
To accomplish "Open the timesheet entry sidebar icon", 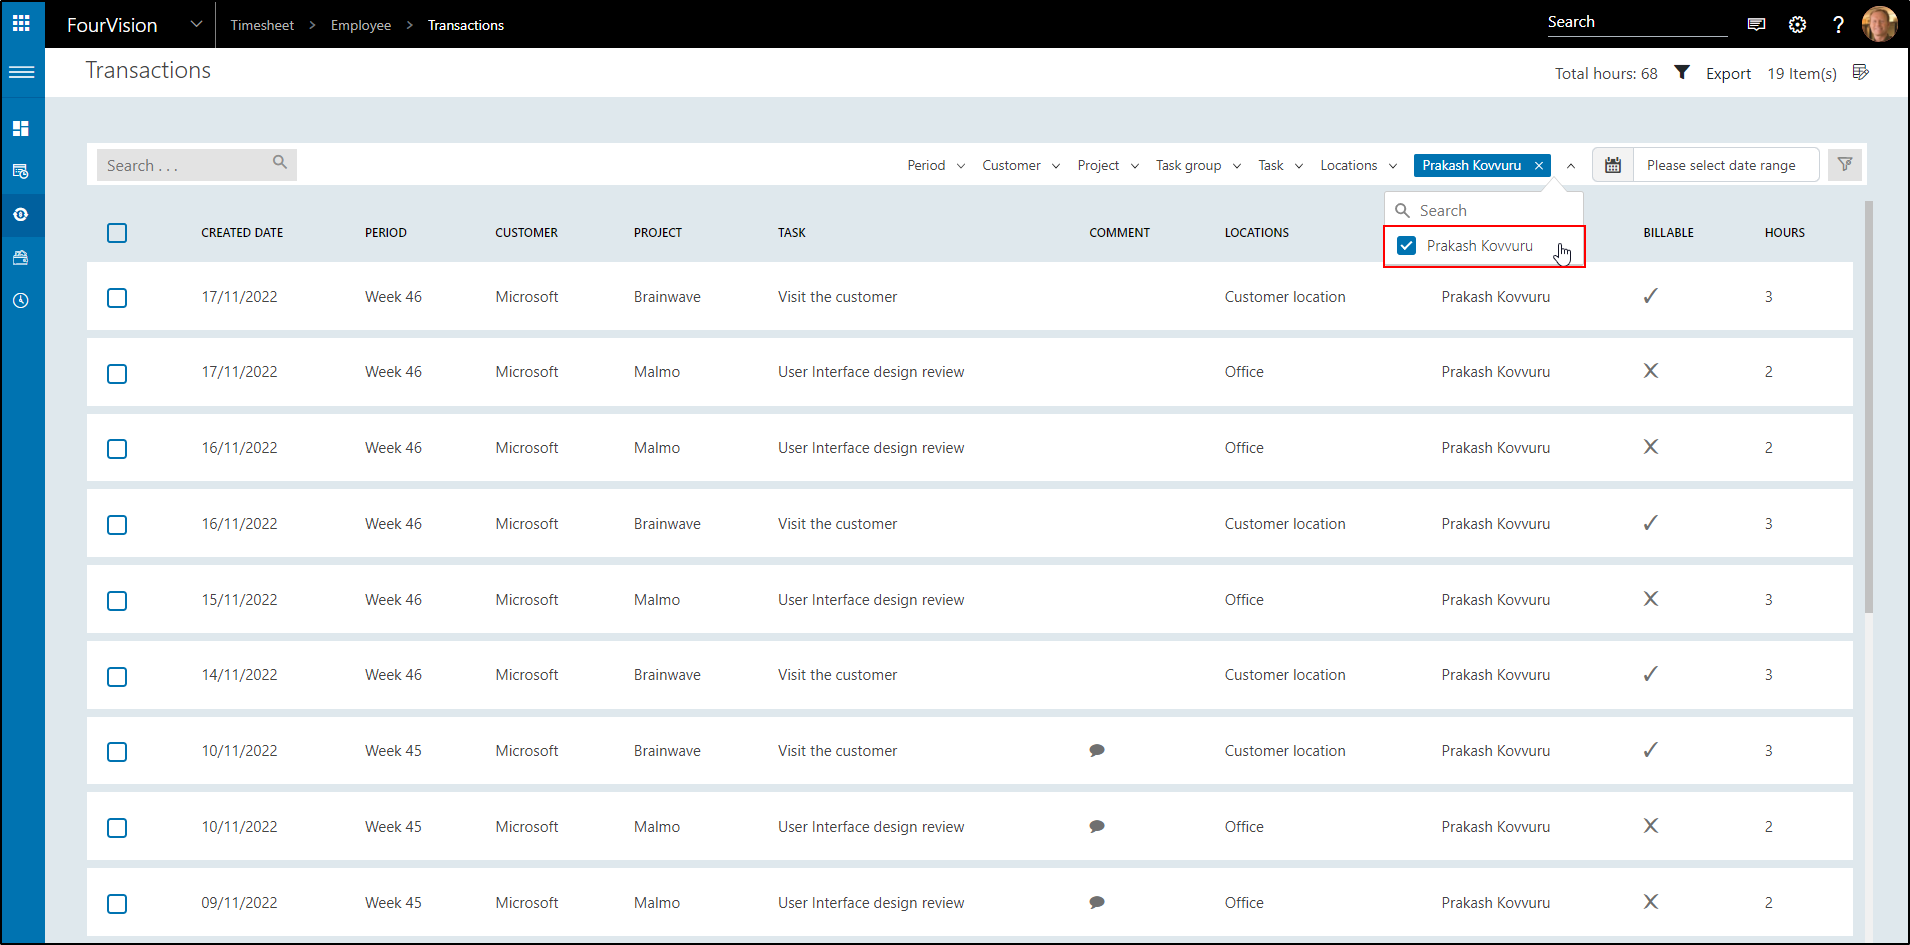I will pyautogui.click(x=21, y=171).
